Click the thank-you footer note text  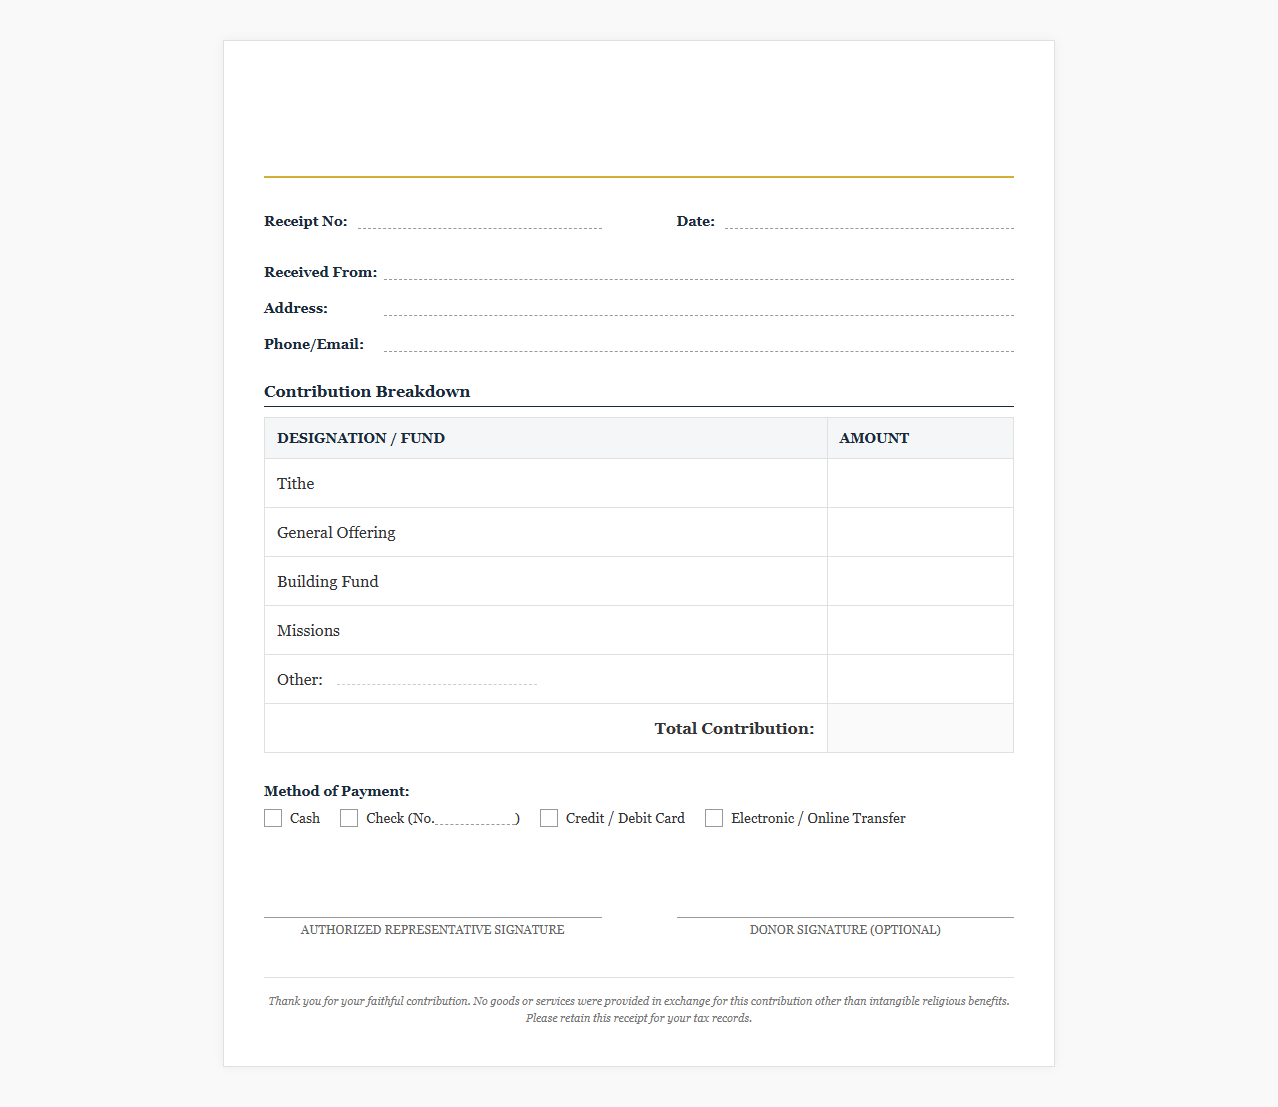639,1009
